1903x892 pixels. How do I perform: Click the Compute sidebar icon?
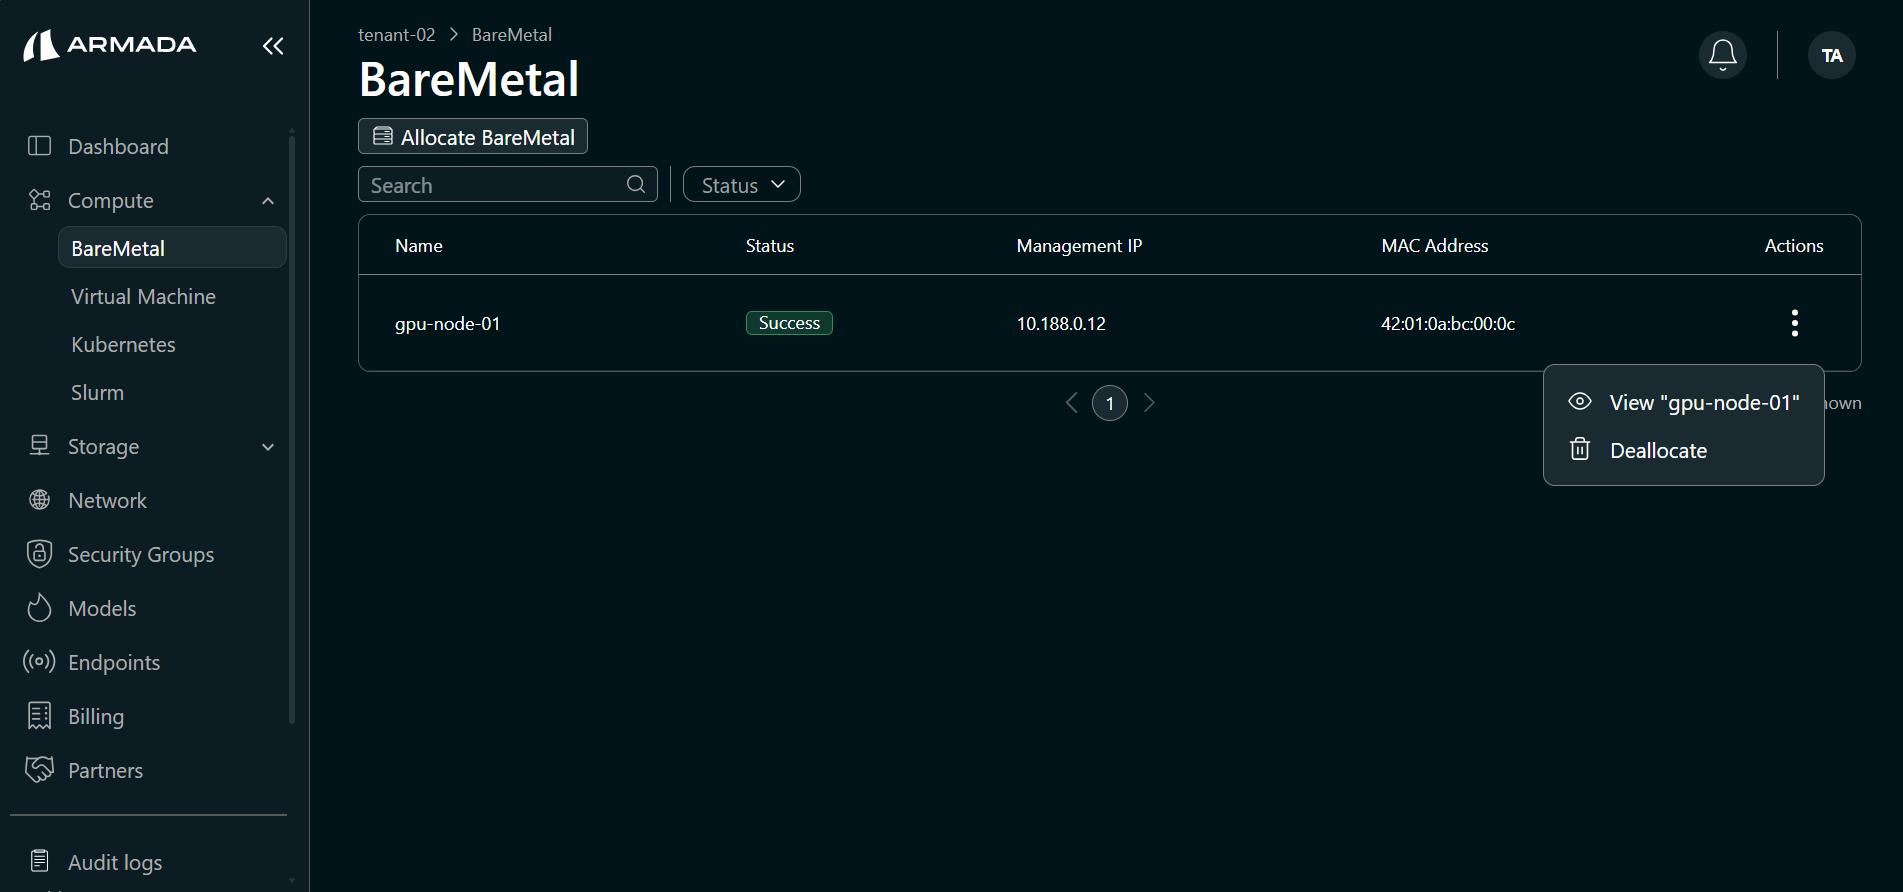point(40,200)
